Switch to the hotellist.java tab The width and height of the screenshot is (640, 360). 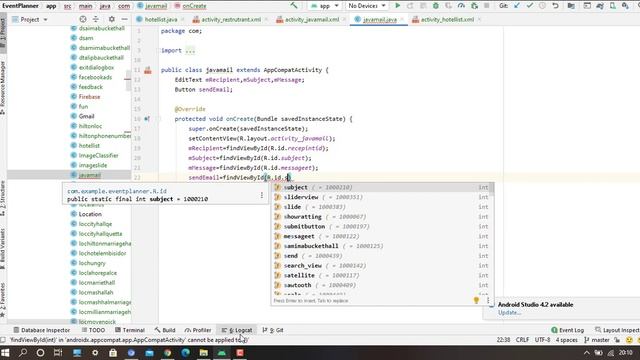162,19
